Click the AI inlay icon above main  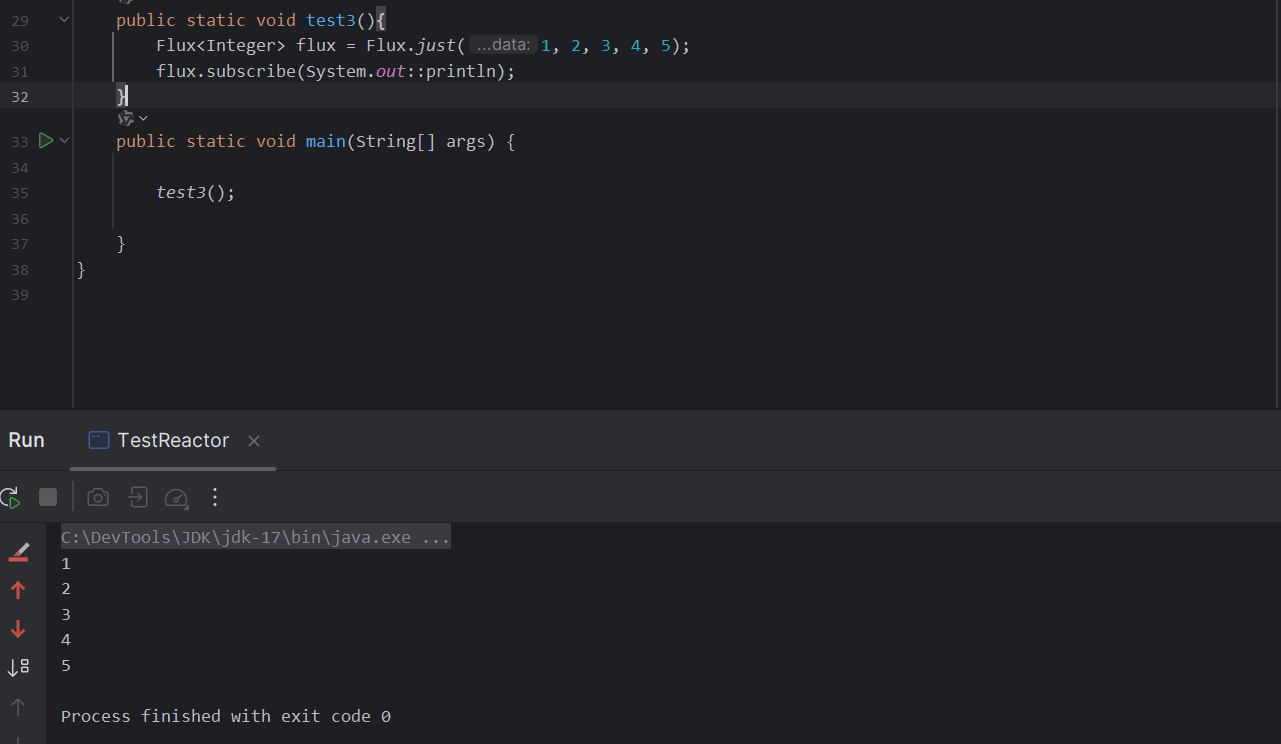click(125, 118)
